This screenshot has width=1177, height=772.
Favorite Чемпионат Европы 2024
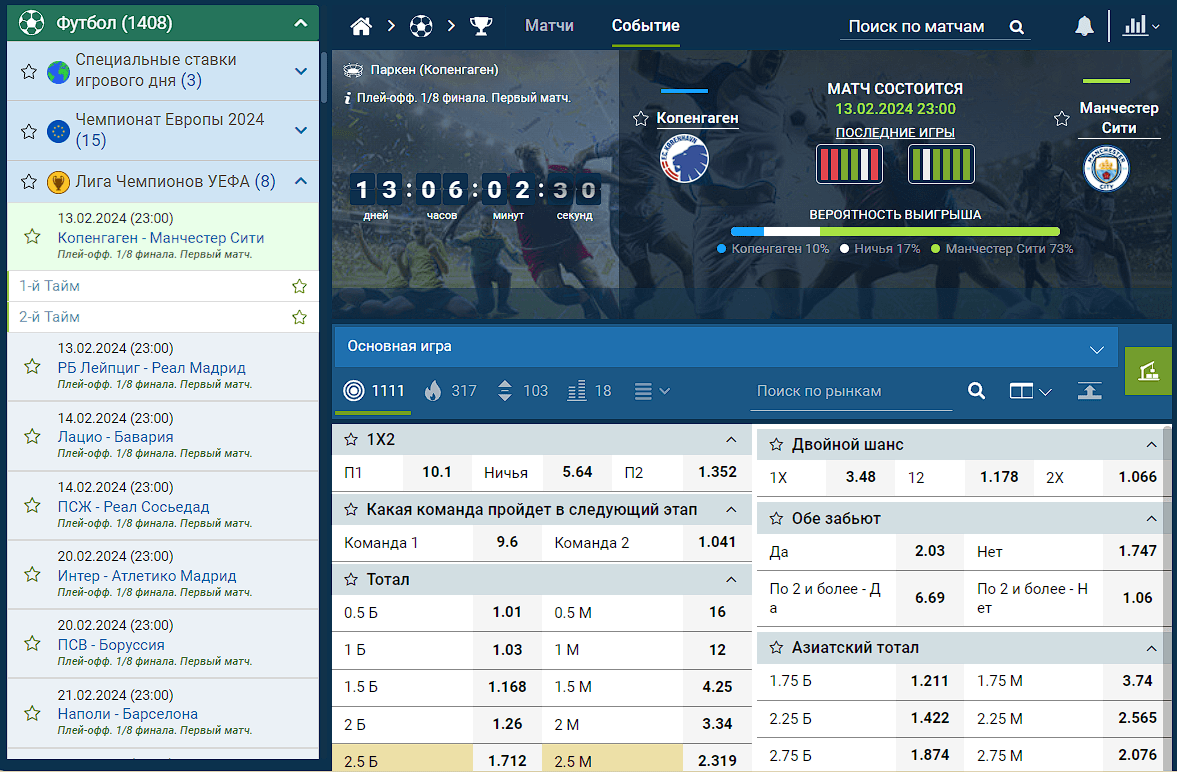tap(29, 131)
